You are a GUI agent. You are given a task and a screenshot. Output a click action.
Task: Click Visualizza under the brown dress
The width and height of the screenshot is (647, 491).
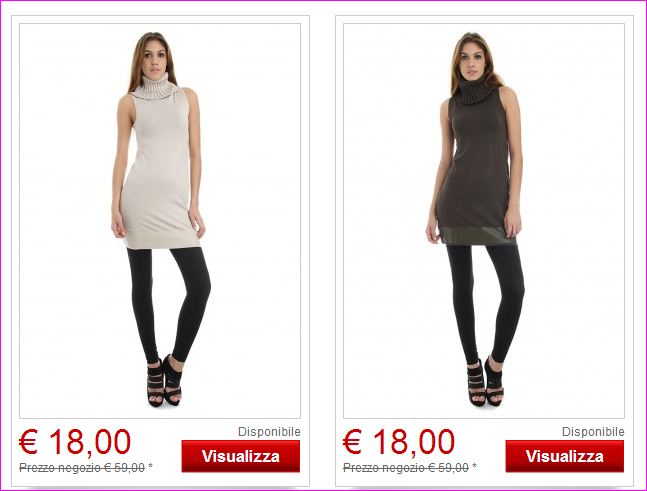[x=564, y=456]
